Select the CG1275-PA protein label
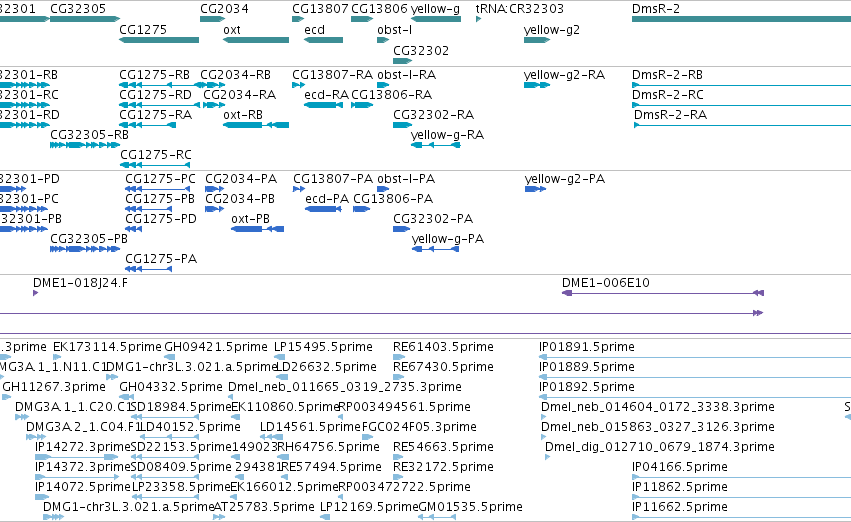Image resolution: width=851 pixels, height=522 pixels. pyautogui.click(x=161, y=259)
